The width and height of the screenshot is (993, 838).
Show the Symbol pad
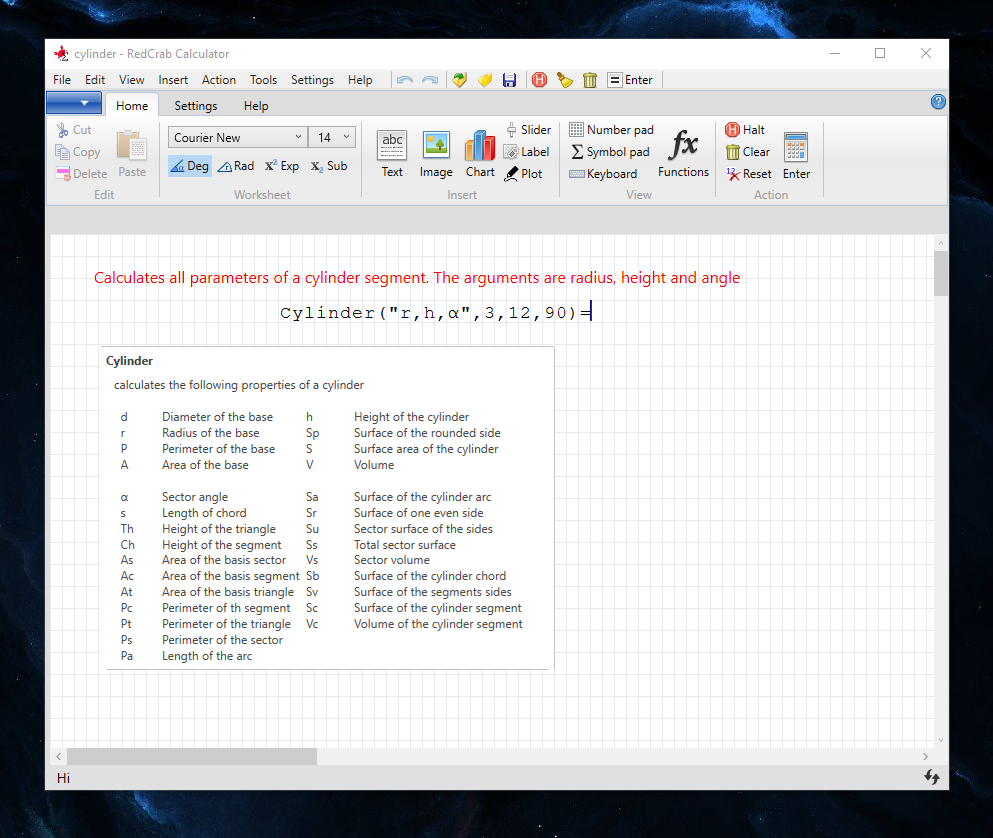610,152
